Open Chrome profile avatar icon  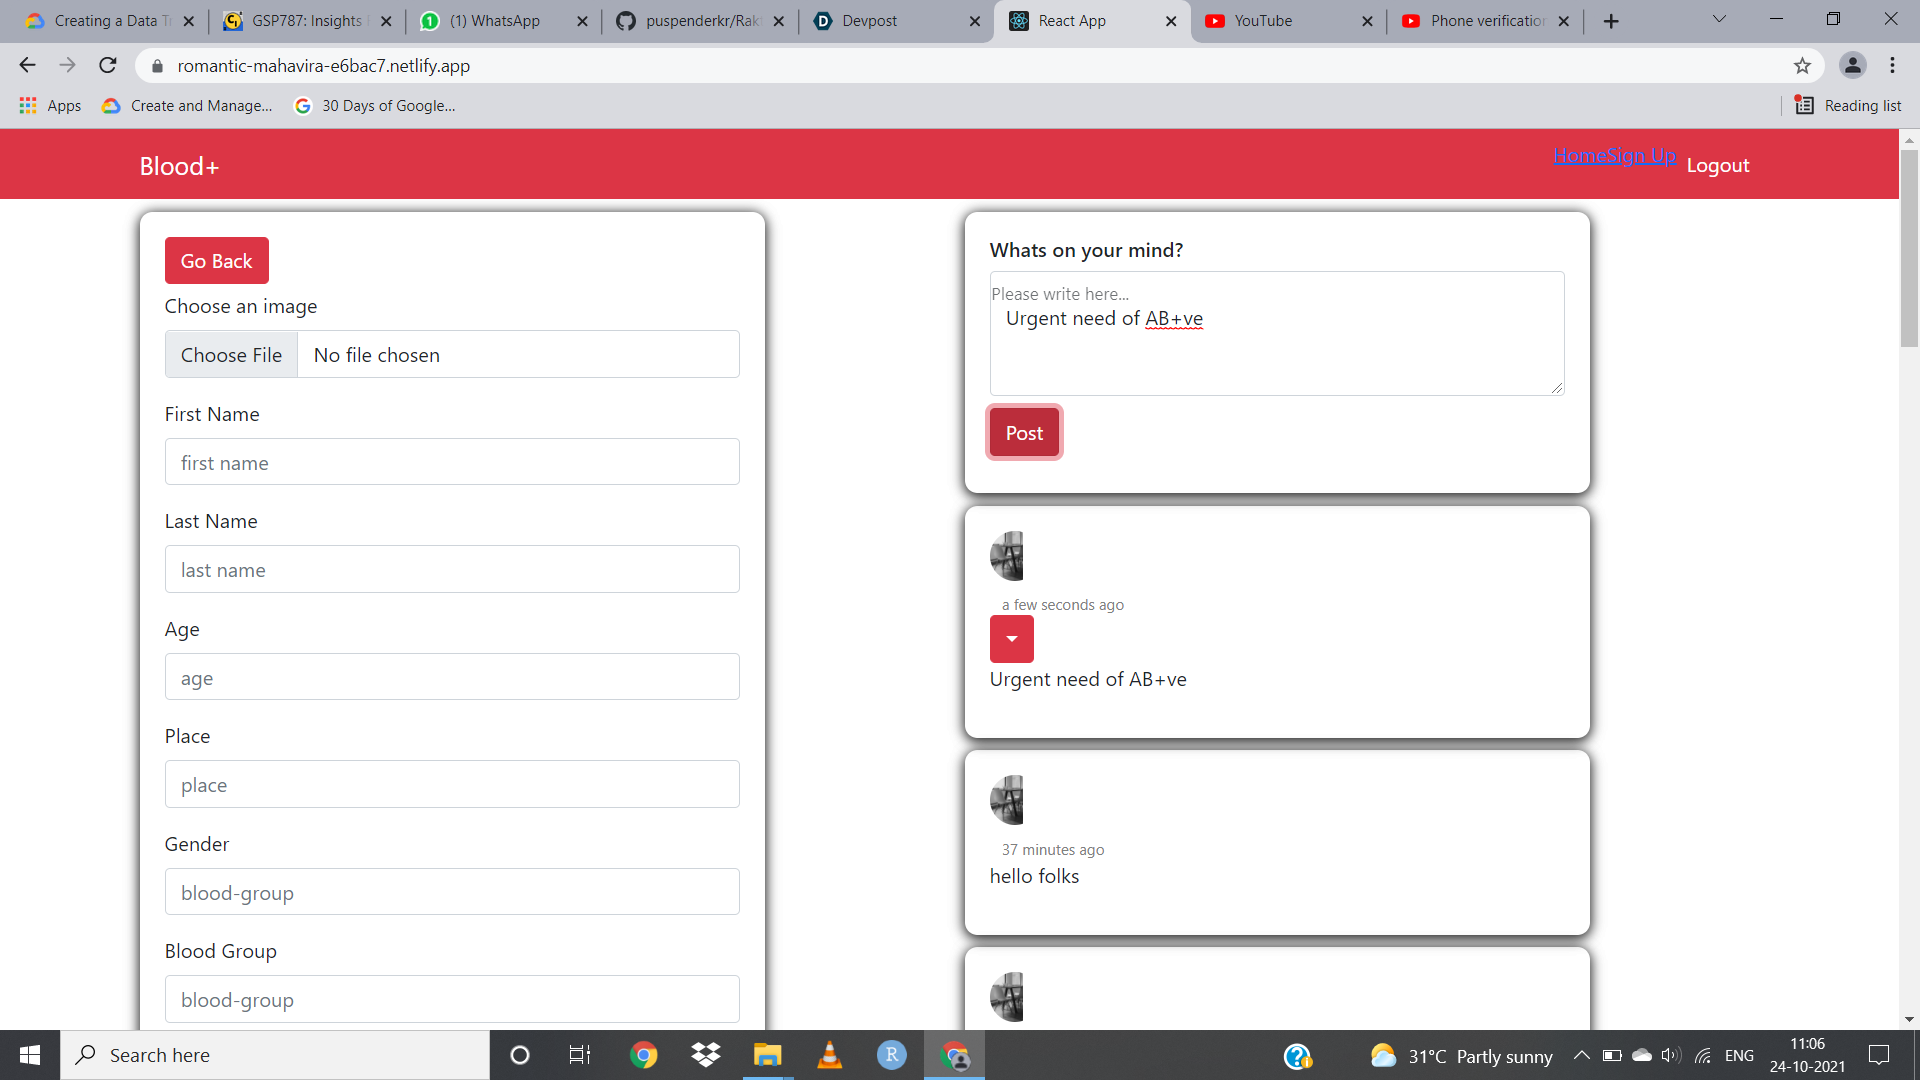click(1852, 66)
